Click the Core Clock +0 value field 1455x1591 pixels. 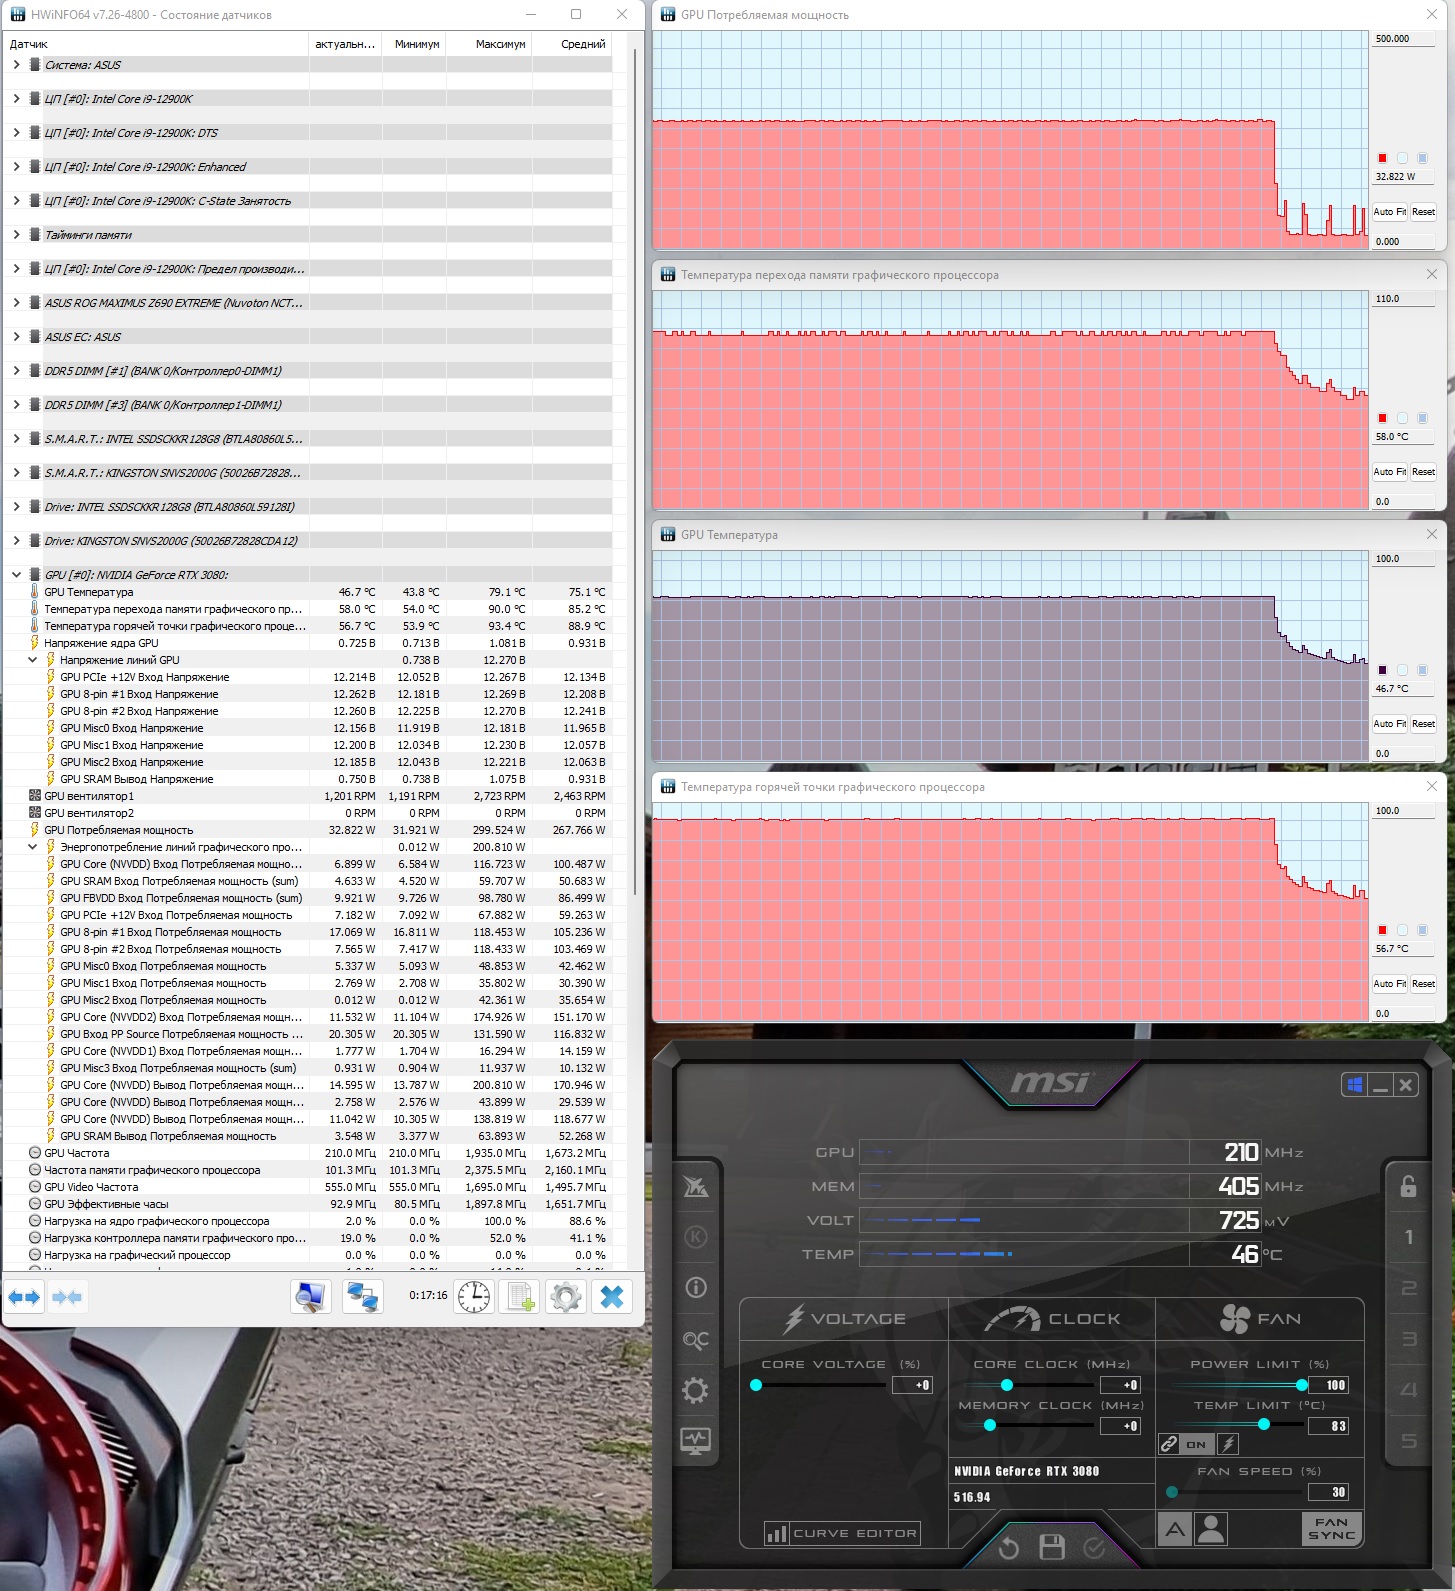[1120, 1385]
